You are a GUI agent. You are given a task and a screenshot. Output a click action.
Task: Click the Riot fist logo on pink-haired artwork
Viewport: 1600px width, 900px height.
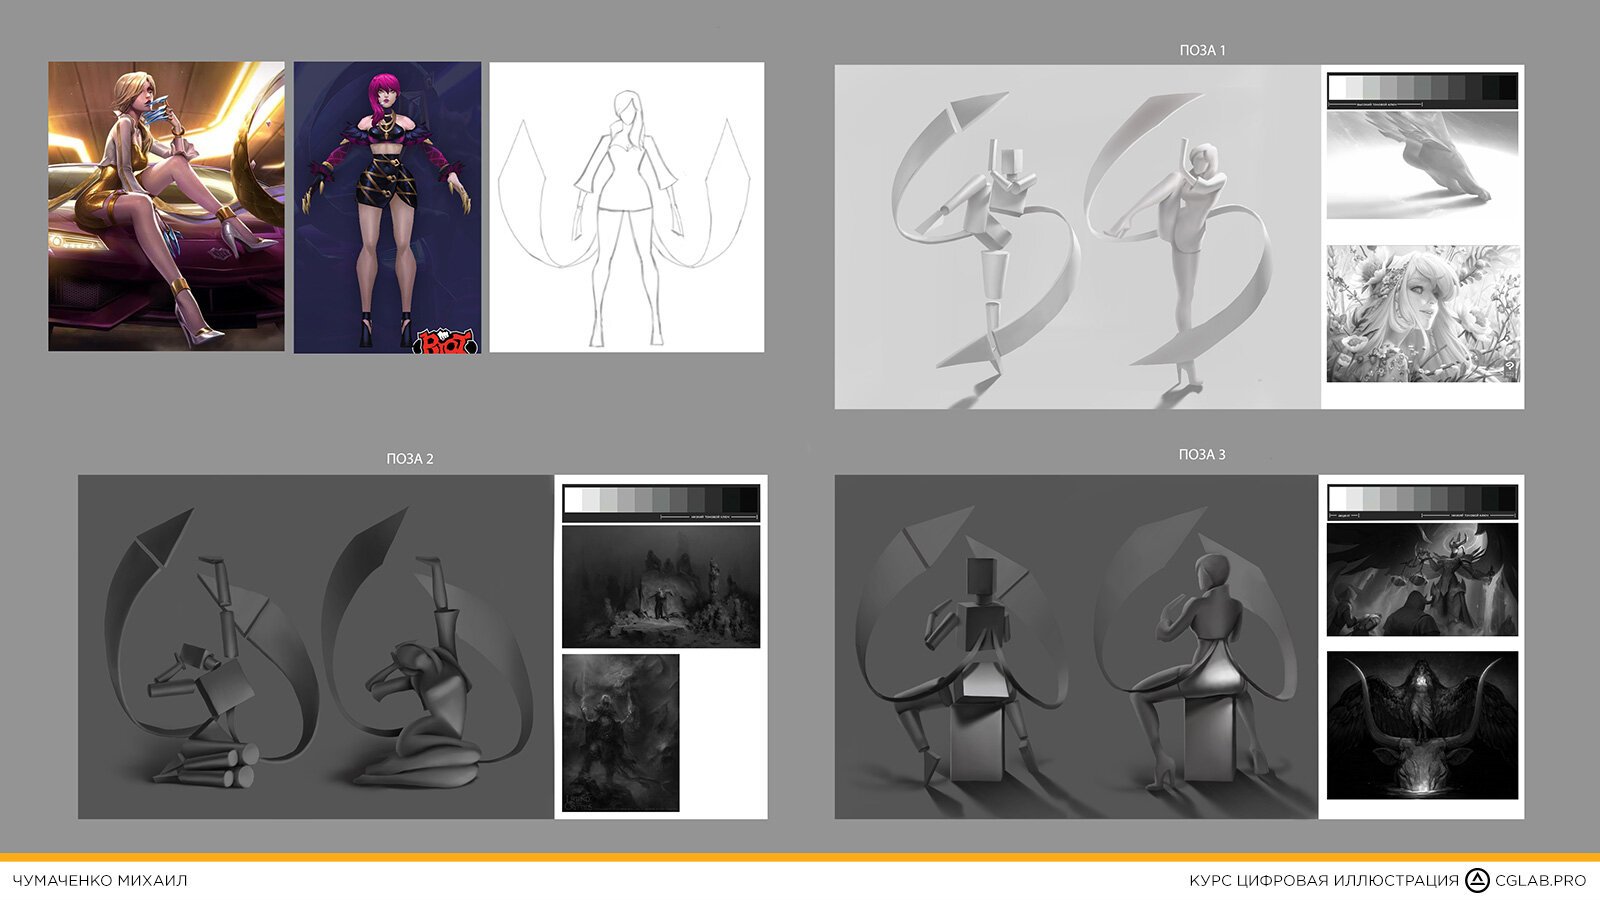(446, 341)
